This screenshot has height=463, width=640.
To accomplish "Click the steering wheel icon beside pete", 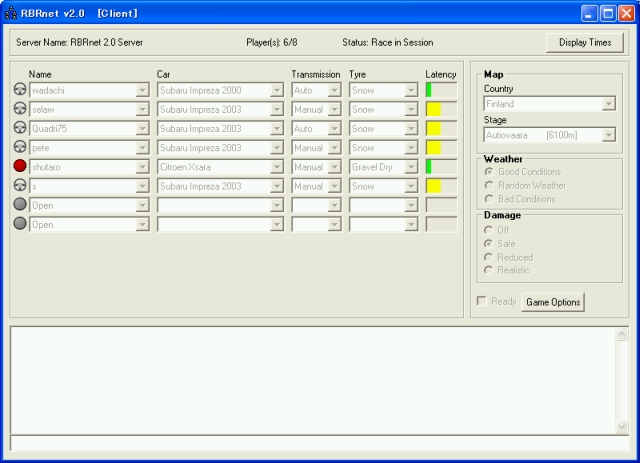I will [19, 147].
